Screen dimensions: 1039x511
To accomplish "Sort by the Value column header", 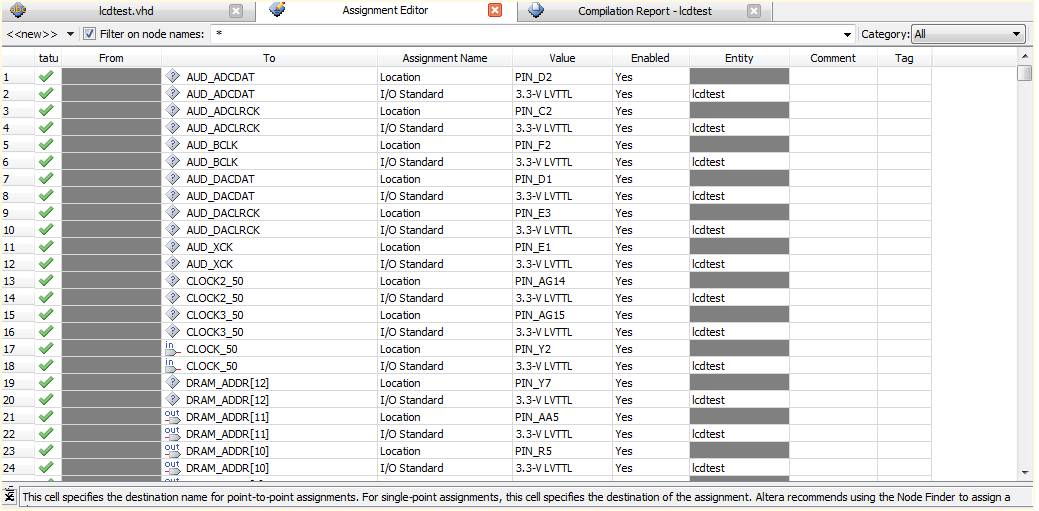I will click(562, 58).
